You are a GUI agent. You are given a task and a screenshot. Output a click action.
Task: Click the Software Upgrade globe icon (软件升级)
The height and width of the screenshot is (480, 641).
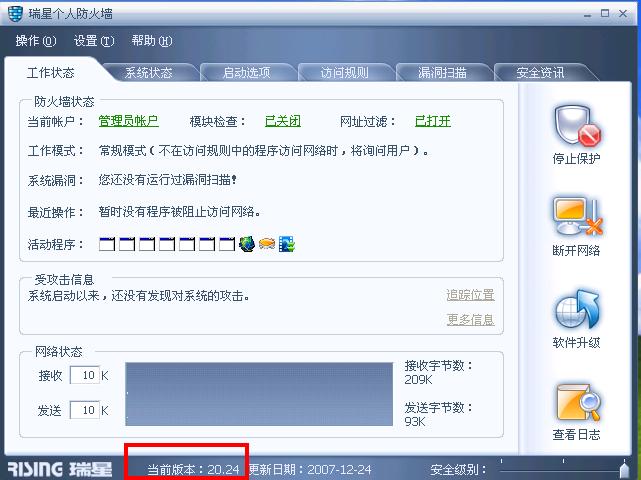(577, 309)
